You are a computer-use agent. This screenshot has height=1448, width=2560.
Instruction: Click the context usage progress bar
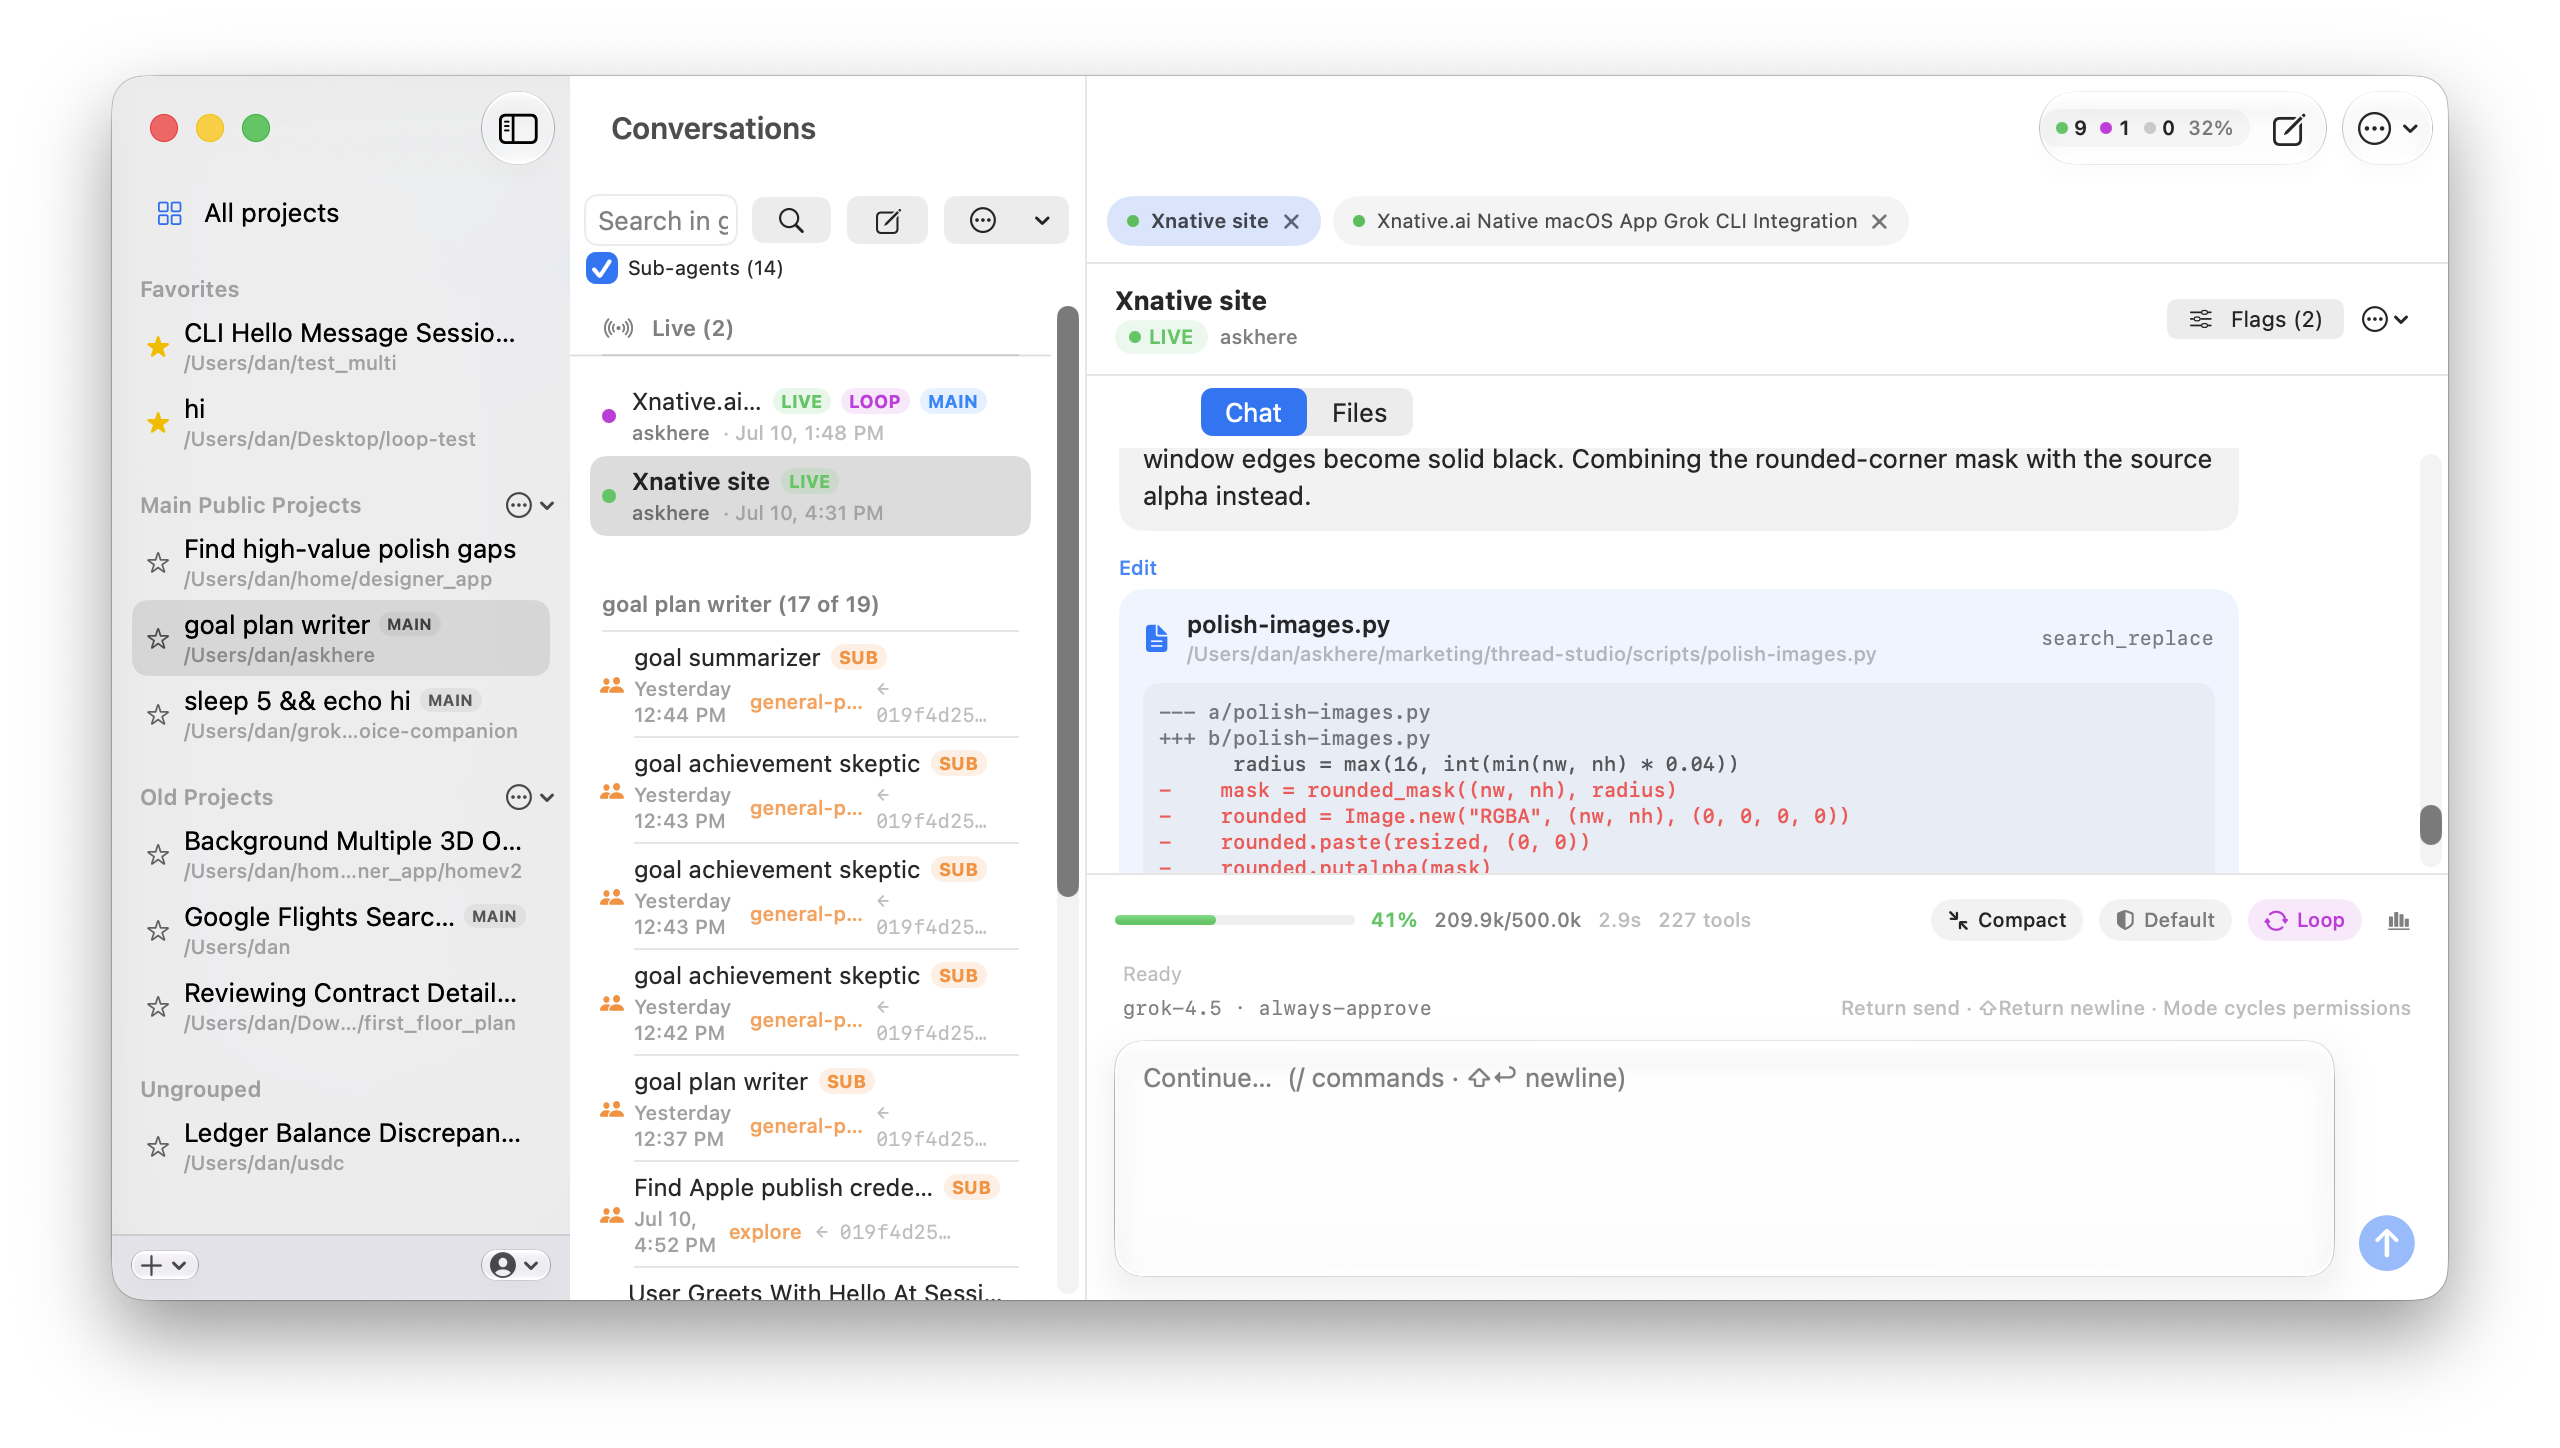pos(1234,920)
